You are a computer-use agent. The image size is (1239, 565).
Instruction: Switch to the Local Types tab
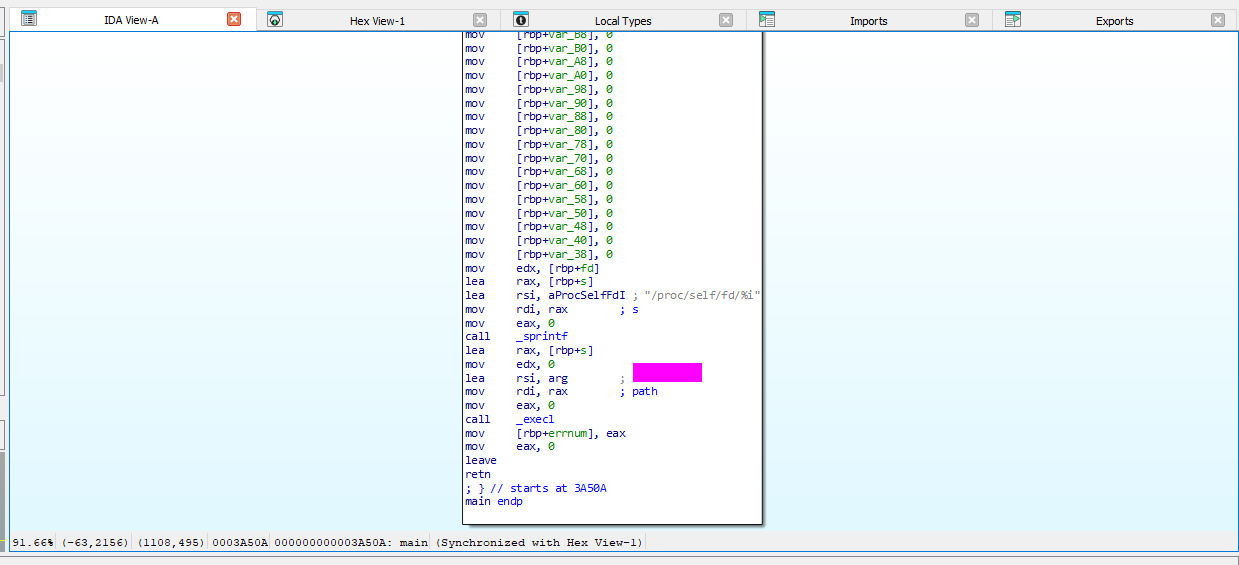point(623,21)
